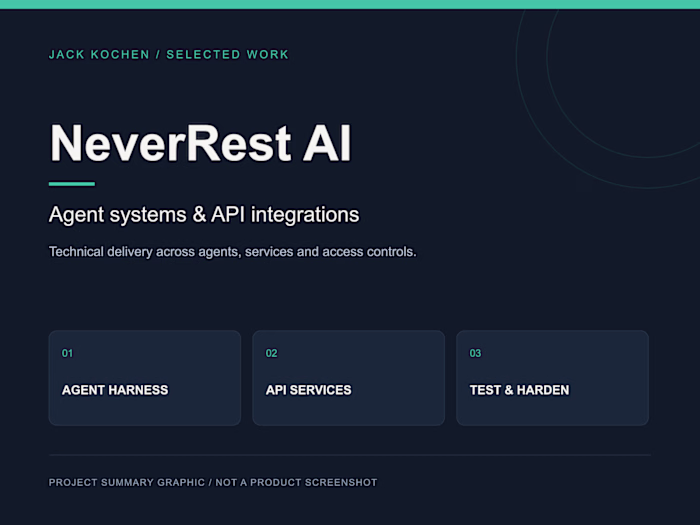The height and width of the screenshot is (525, 700).
Task: Click the 'PROJECT SUMMARY GRAPHIC' footer note
Action: (213, 483)
